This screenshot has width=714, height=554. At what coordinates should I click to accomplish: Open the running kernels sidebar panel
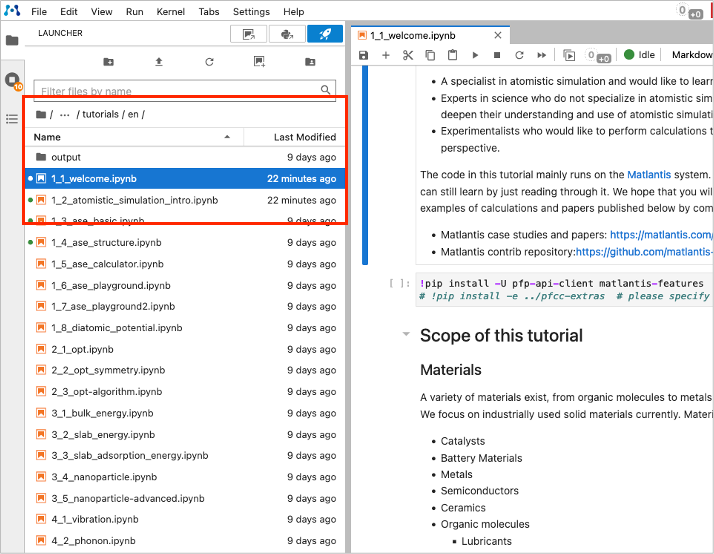point(12,80)
